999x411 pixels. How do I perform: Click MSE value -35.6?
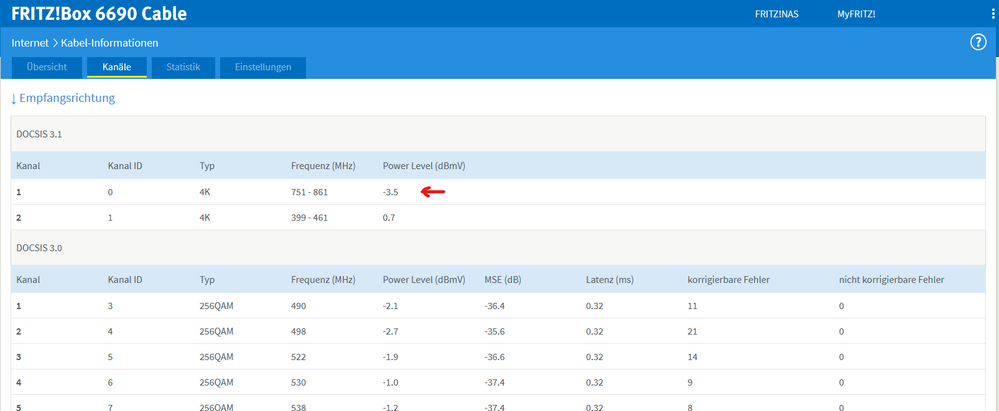click(x=494, y=331)
